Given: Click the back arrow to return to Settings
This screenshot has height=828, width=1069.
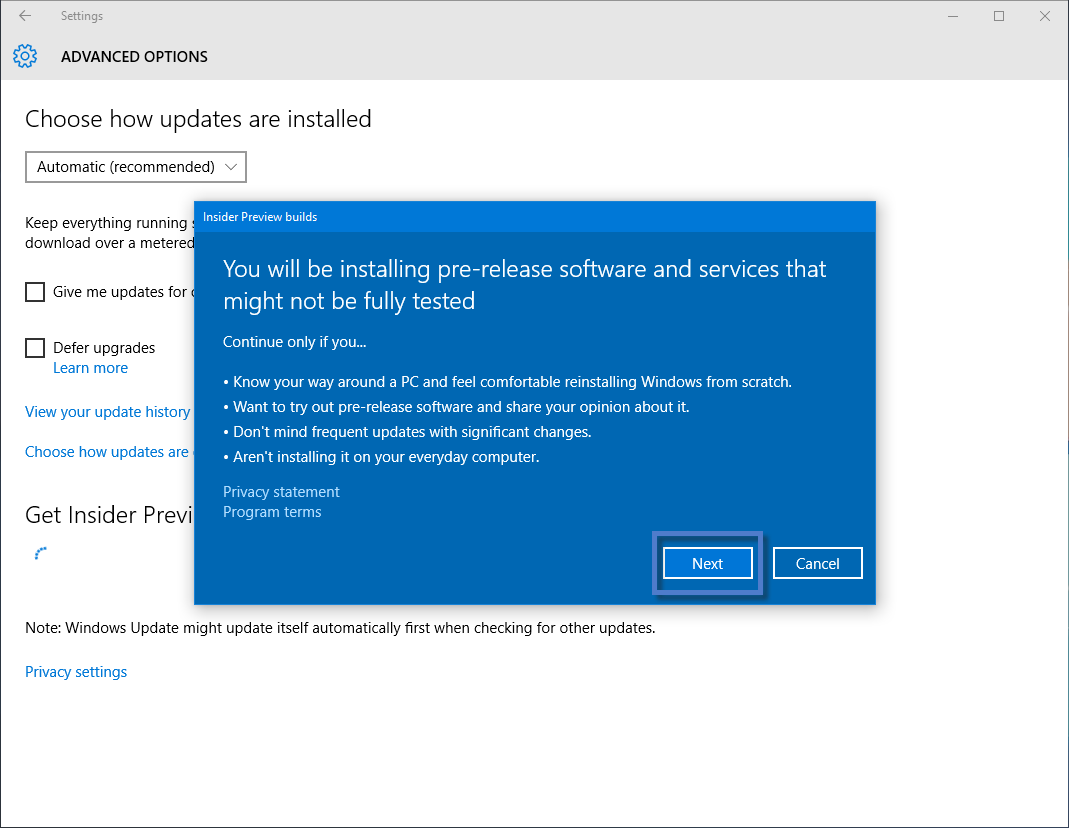Looking at the screenshot, I should click(x=24, y=15).
